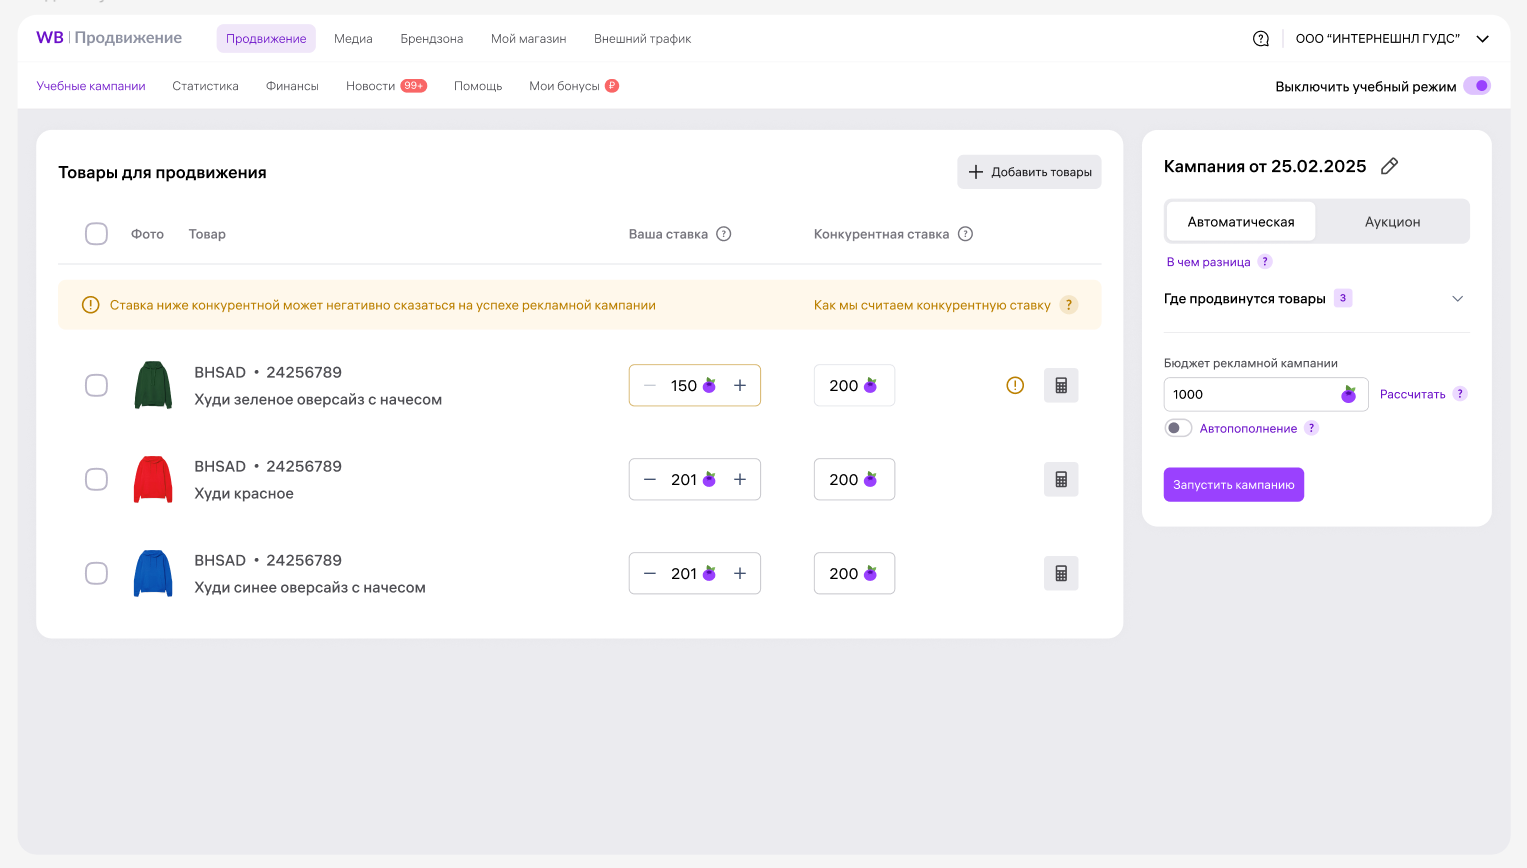The width and height of the screenshot is (1527, 868).
Task: Decrease the bid for the blue hoodie
Action: pos(650,573)
